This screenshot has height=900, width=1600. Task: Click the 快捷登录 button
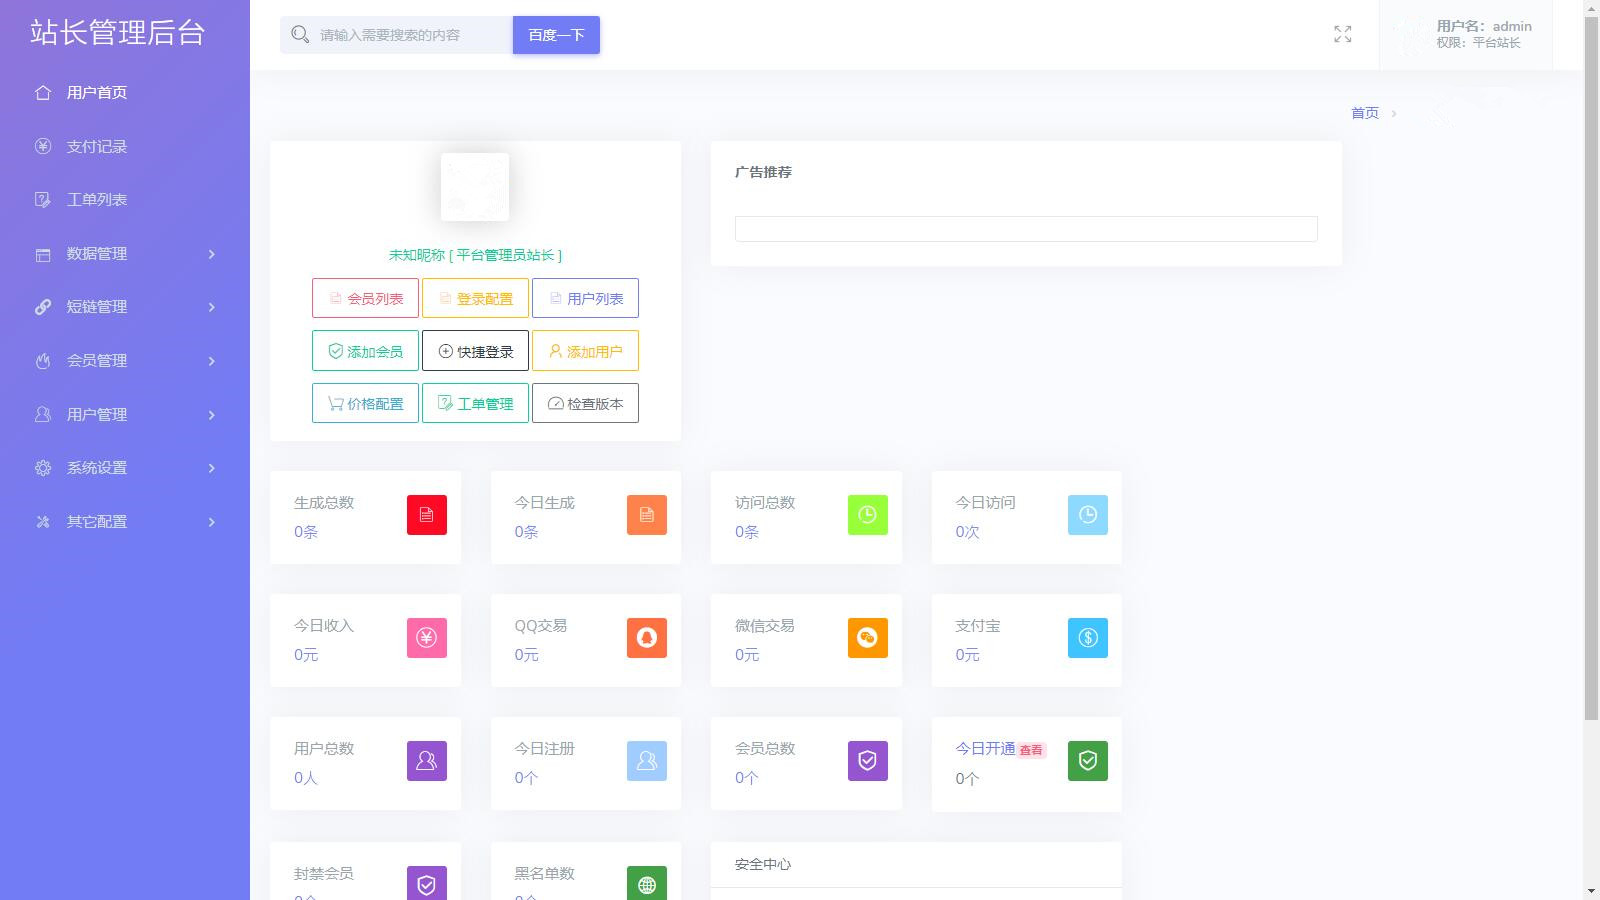475,351
